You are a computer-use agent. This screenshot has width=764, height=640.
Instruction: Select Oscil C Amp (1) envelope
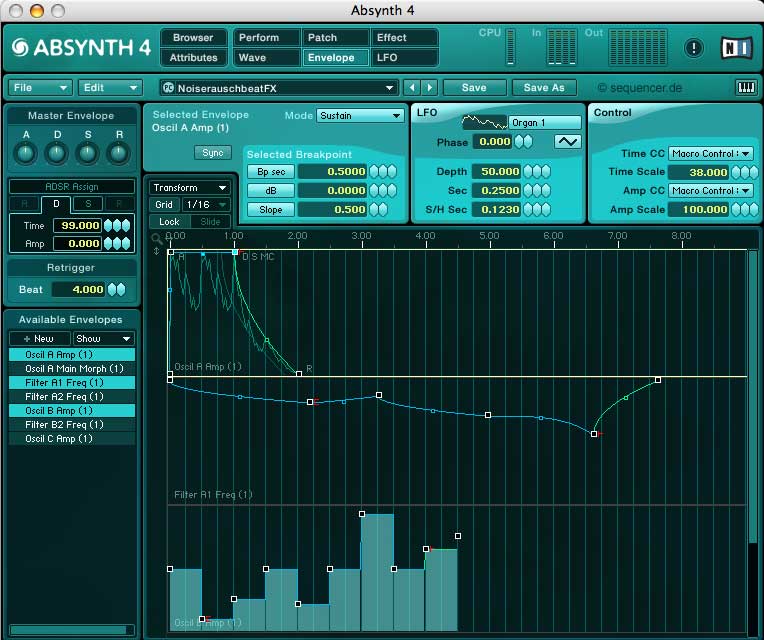pos(72,438)
